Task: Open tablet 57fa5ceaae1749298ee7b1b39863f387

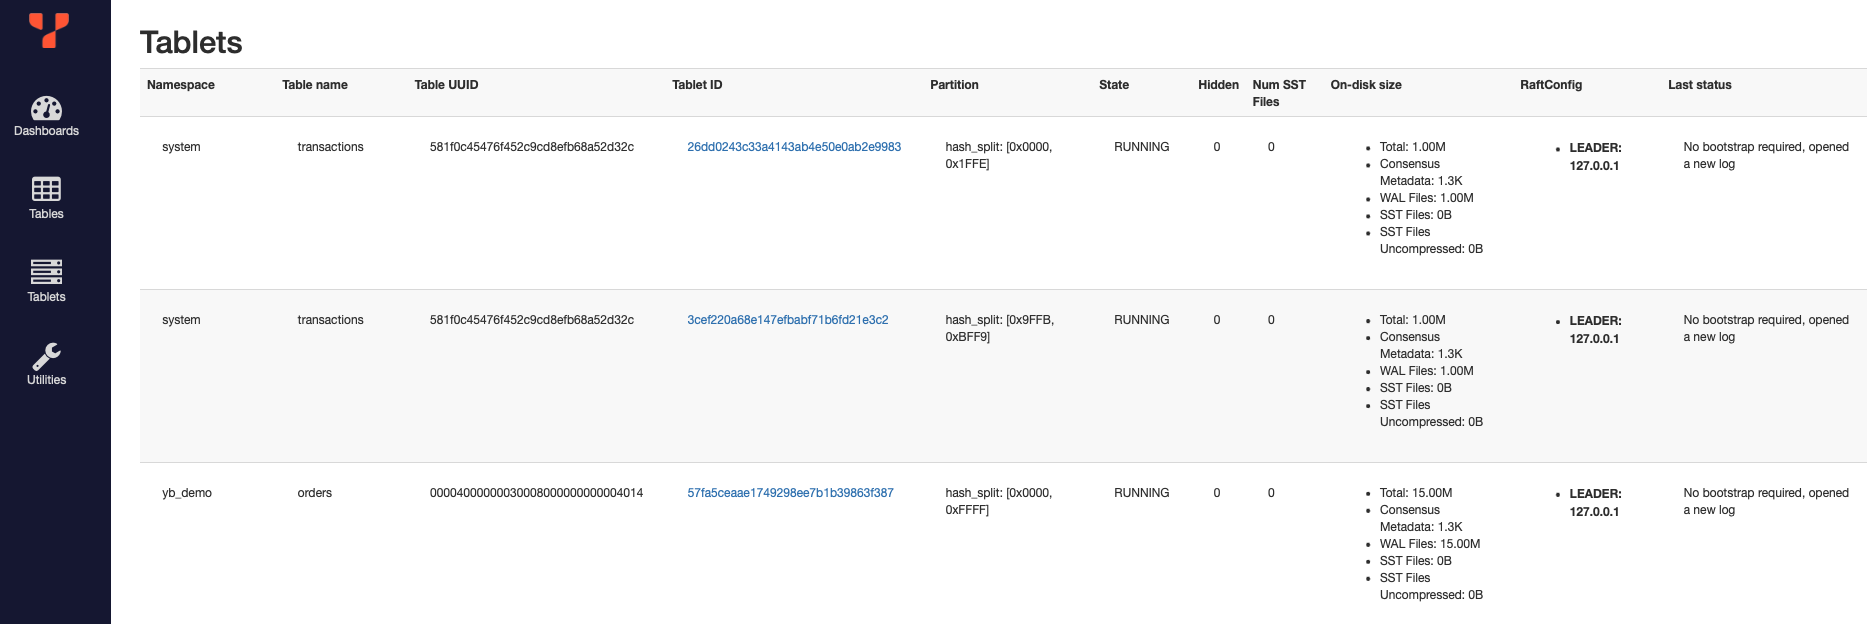Action: tap(790, 493)
